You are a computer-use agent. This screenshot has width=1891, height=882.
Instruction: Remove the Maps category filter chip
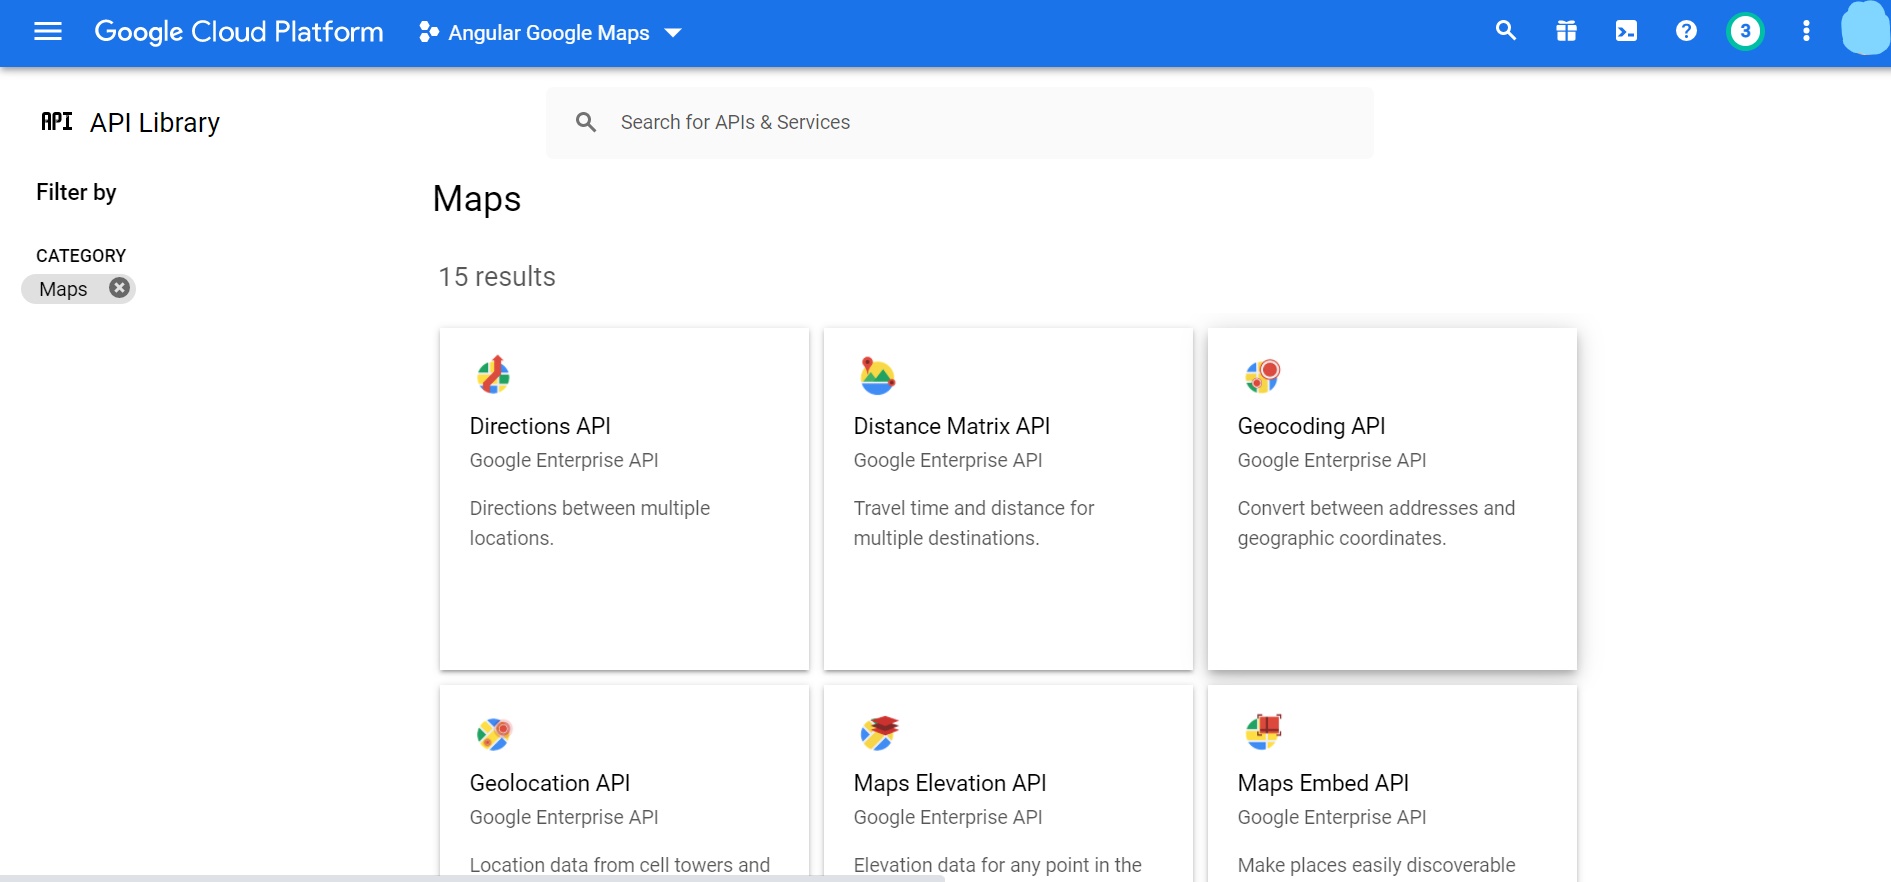tap(119, 288)
